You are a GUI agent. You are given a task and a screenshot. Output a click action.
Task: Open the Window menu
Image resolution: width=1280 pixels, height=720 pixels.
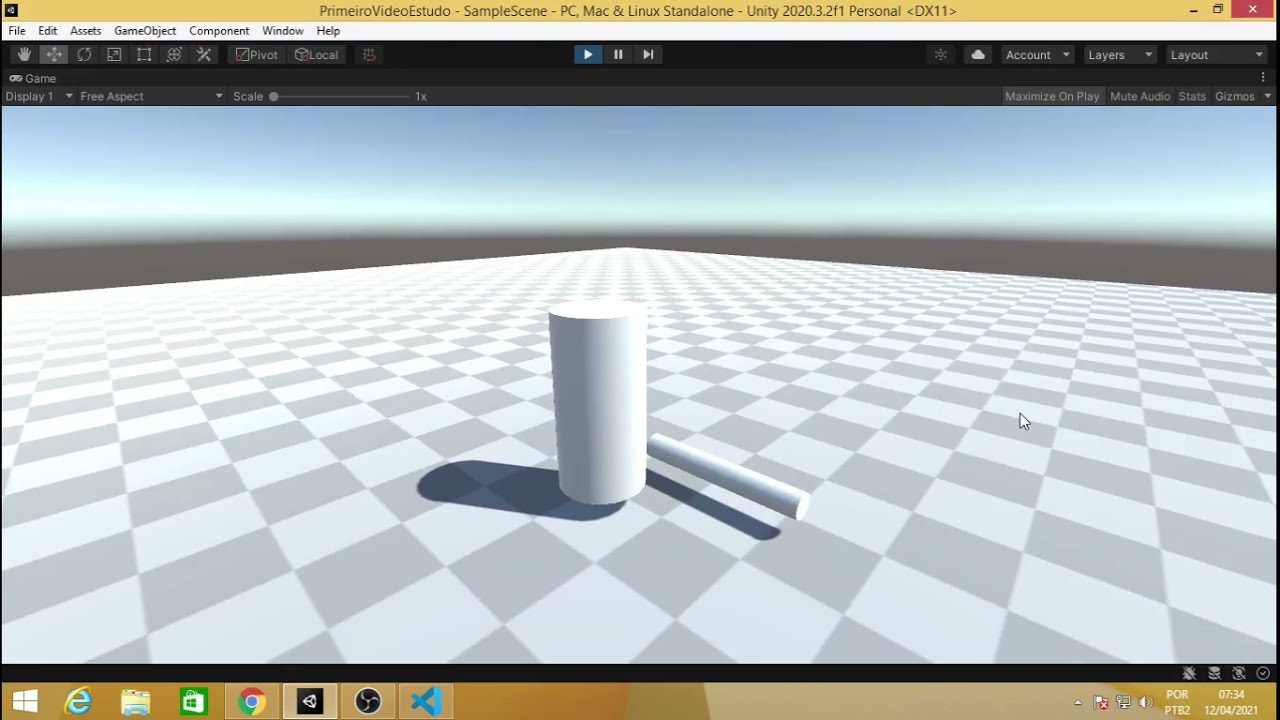click(283, 31)
